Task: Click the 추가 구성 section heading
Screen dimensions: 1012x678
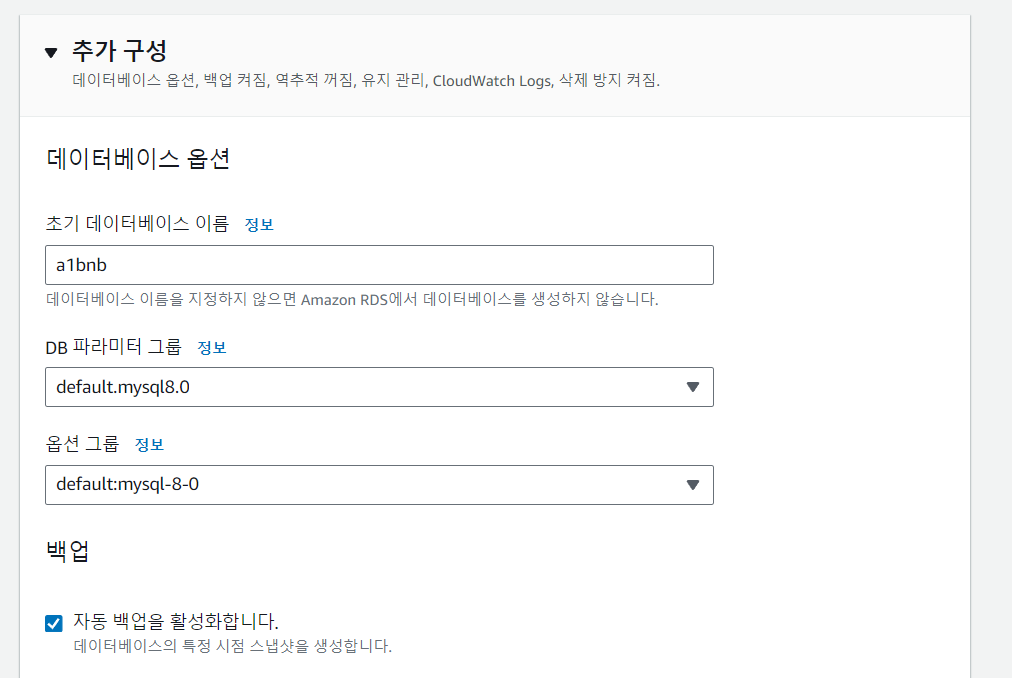Action: 119,51
